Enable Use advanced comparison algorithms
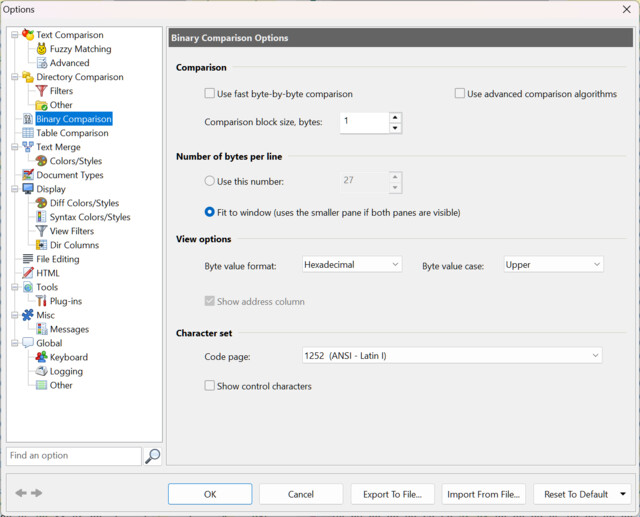Screen dimensions: 640x517 point(460,93)
